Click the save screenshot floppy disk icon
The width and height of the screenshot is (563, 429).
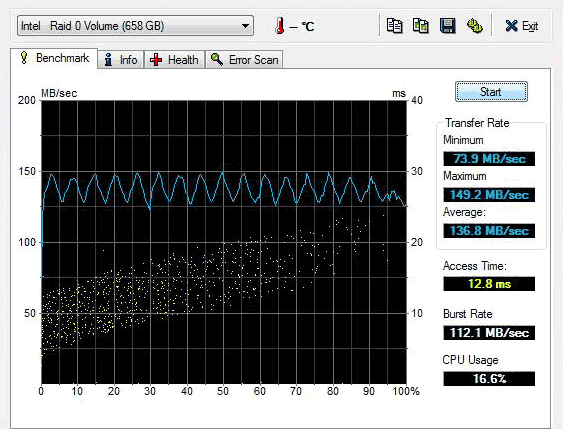tap(447, 26)
